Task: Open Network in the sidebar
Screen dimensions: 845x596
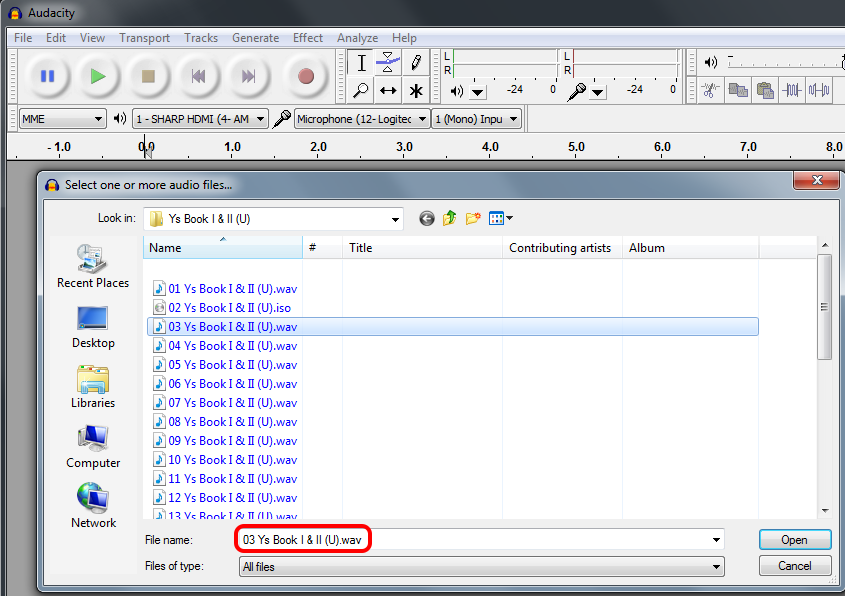Action: coord(93,507)
